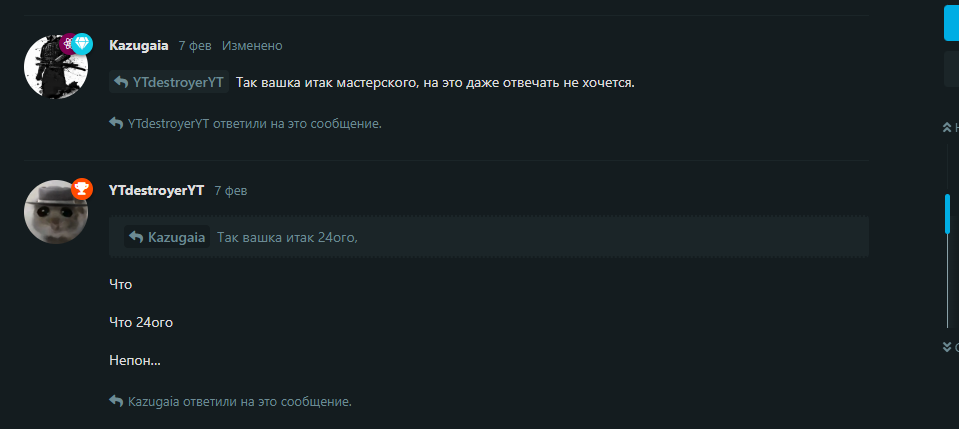Viewport: 959px width, 429px height.
Task: Open the Kazugaia username link
Action: (x=138, y=45)
